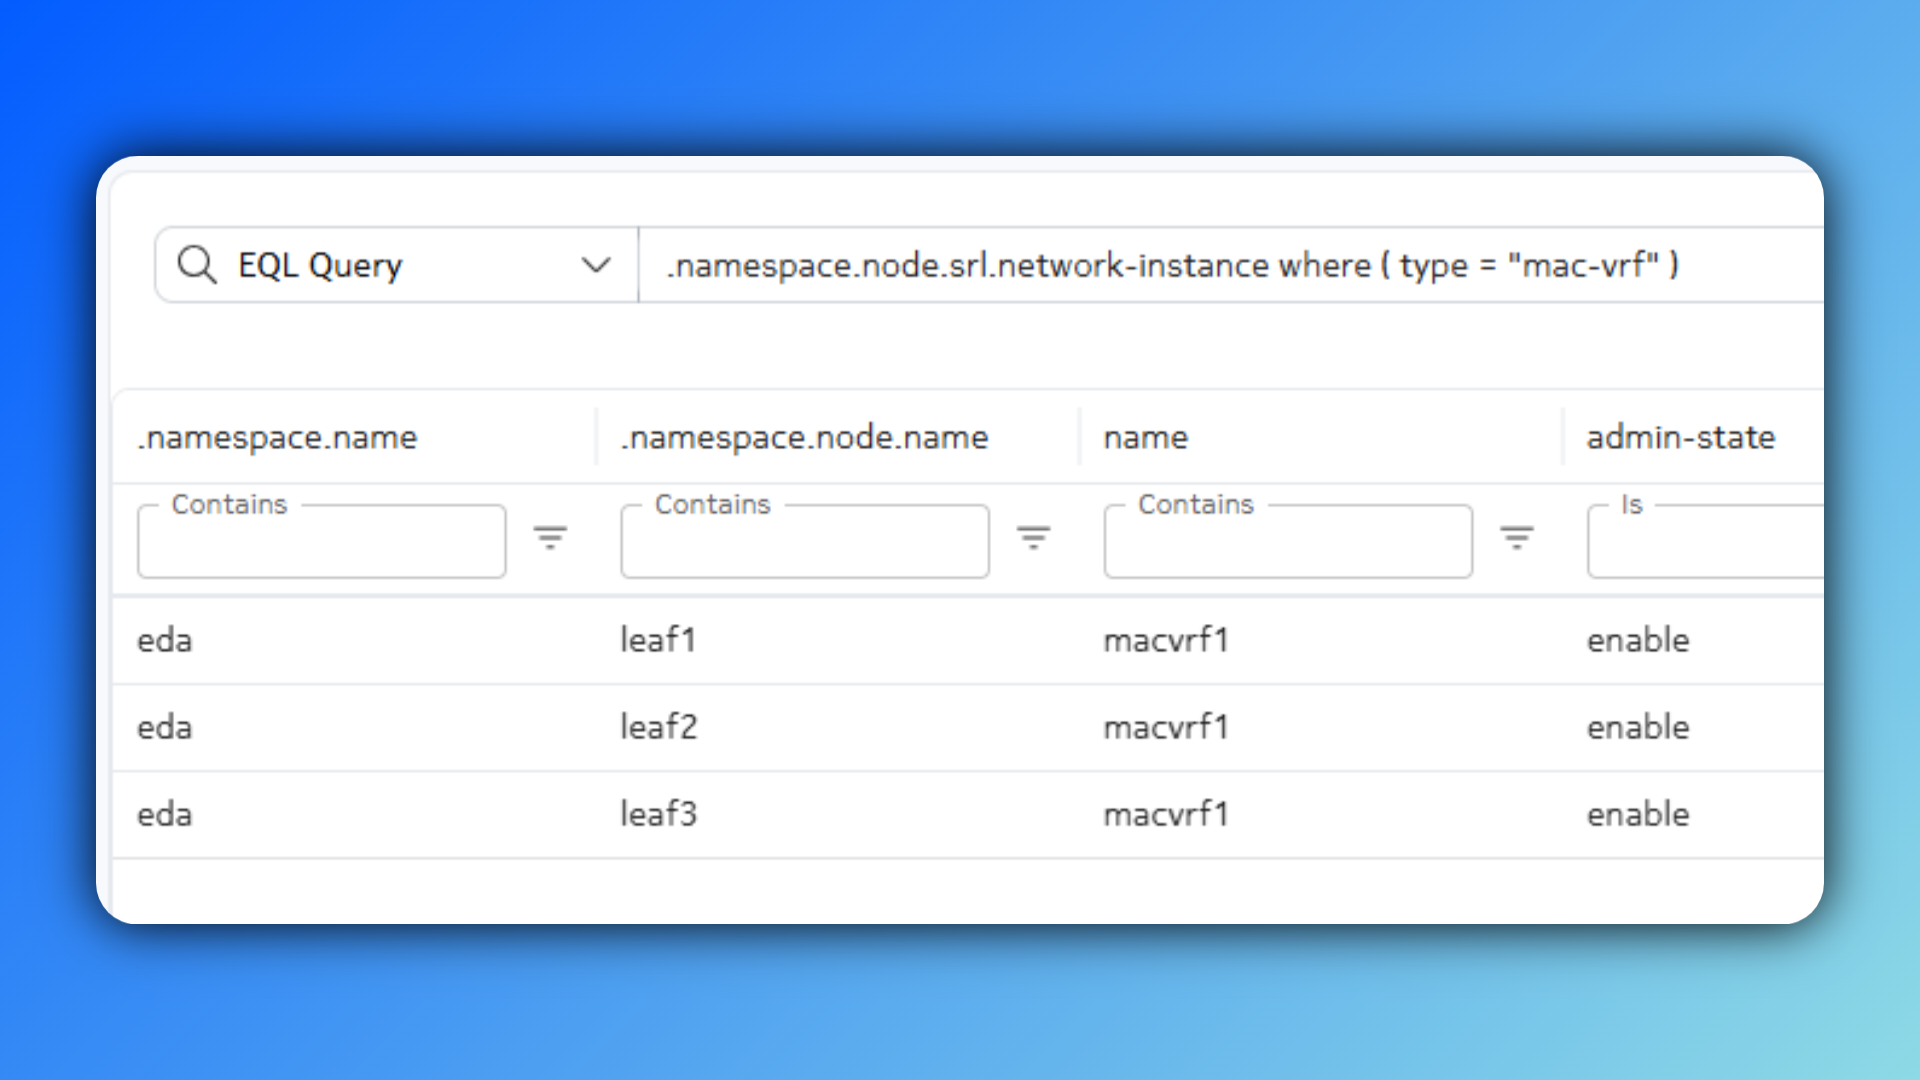Image resolution: width=1920 pixels, height=1080 pixels.
Task: Open filter options for the name column
Action: (1517, 539)
